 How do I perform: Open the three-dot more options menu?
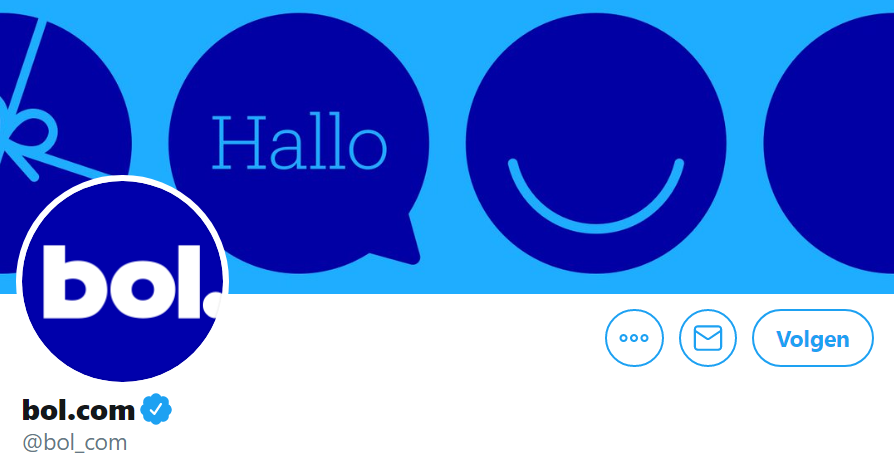point(634,338)
